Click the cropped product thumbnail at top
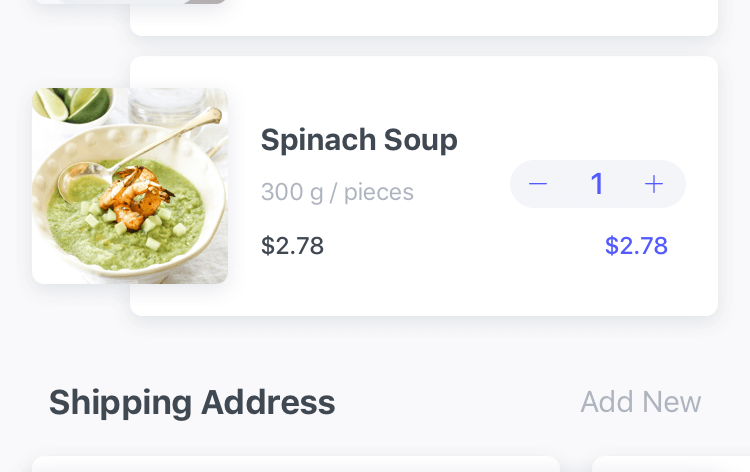This screenshot has width=750, height=472. [x=130, y=2]
